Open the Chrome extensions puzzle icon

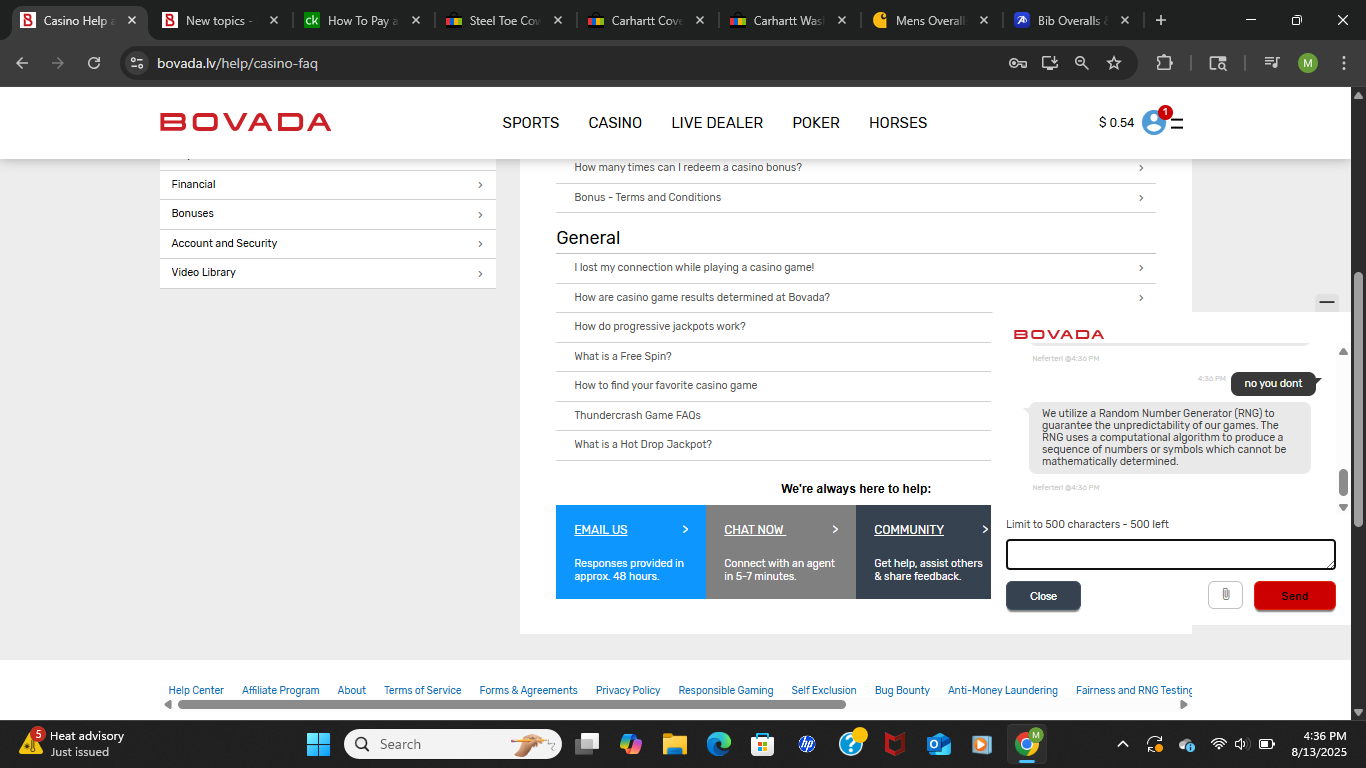coord(1164,63)
